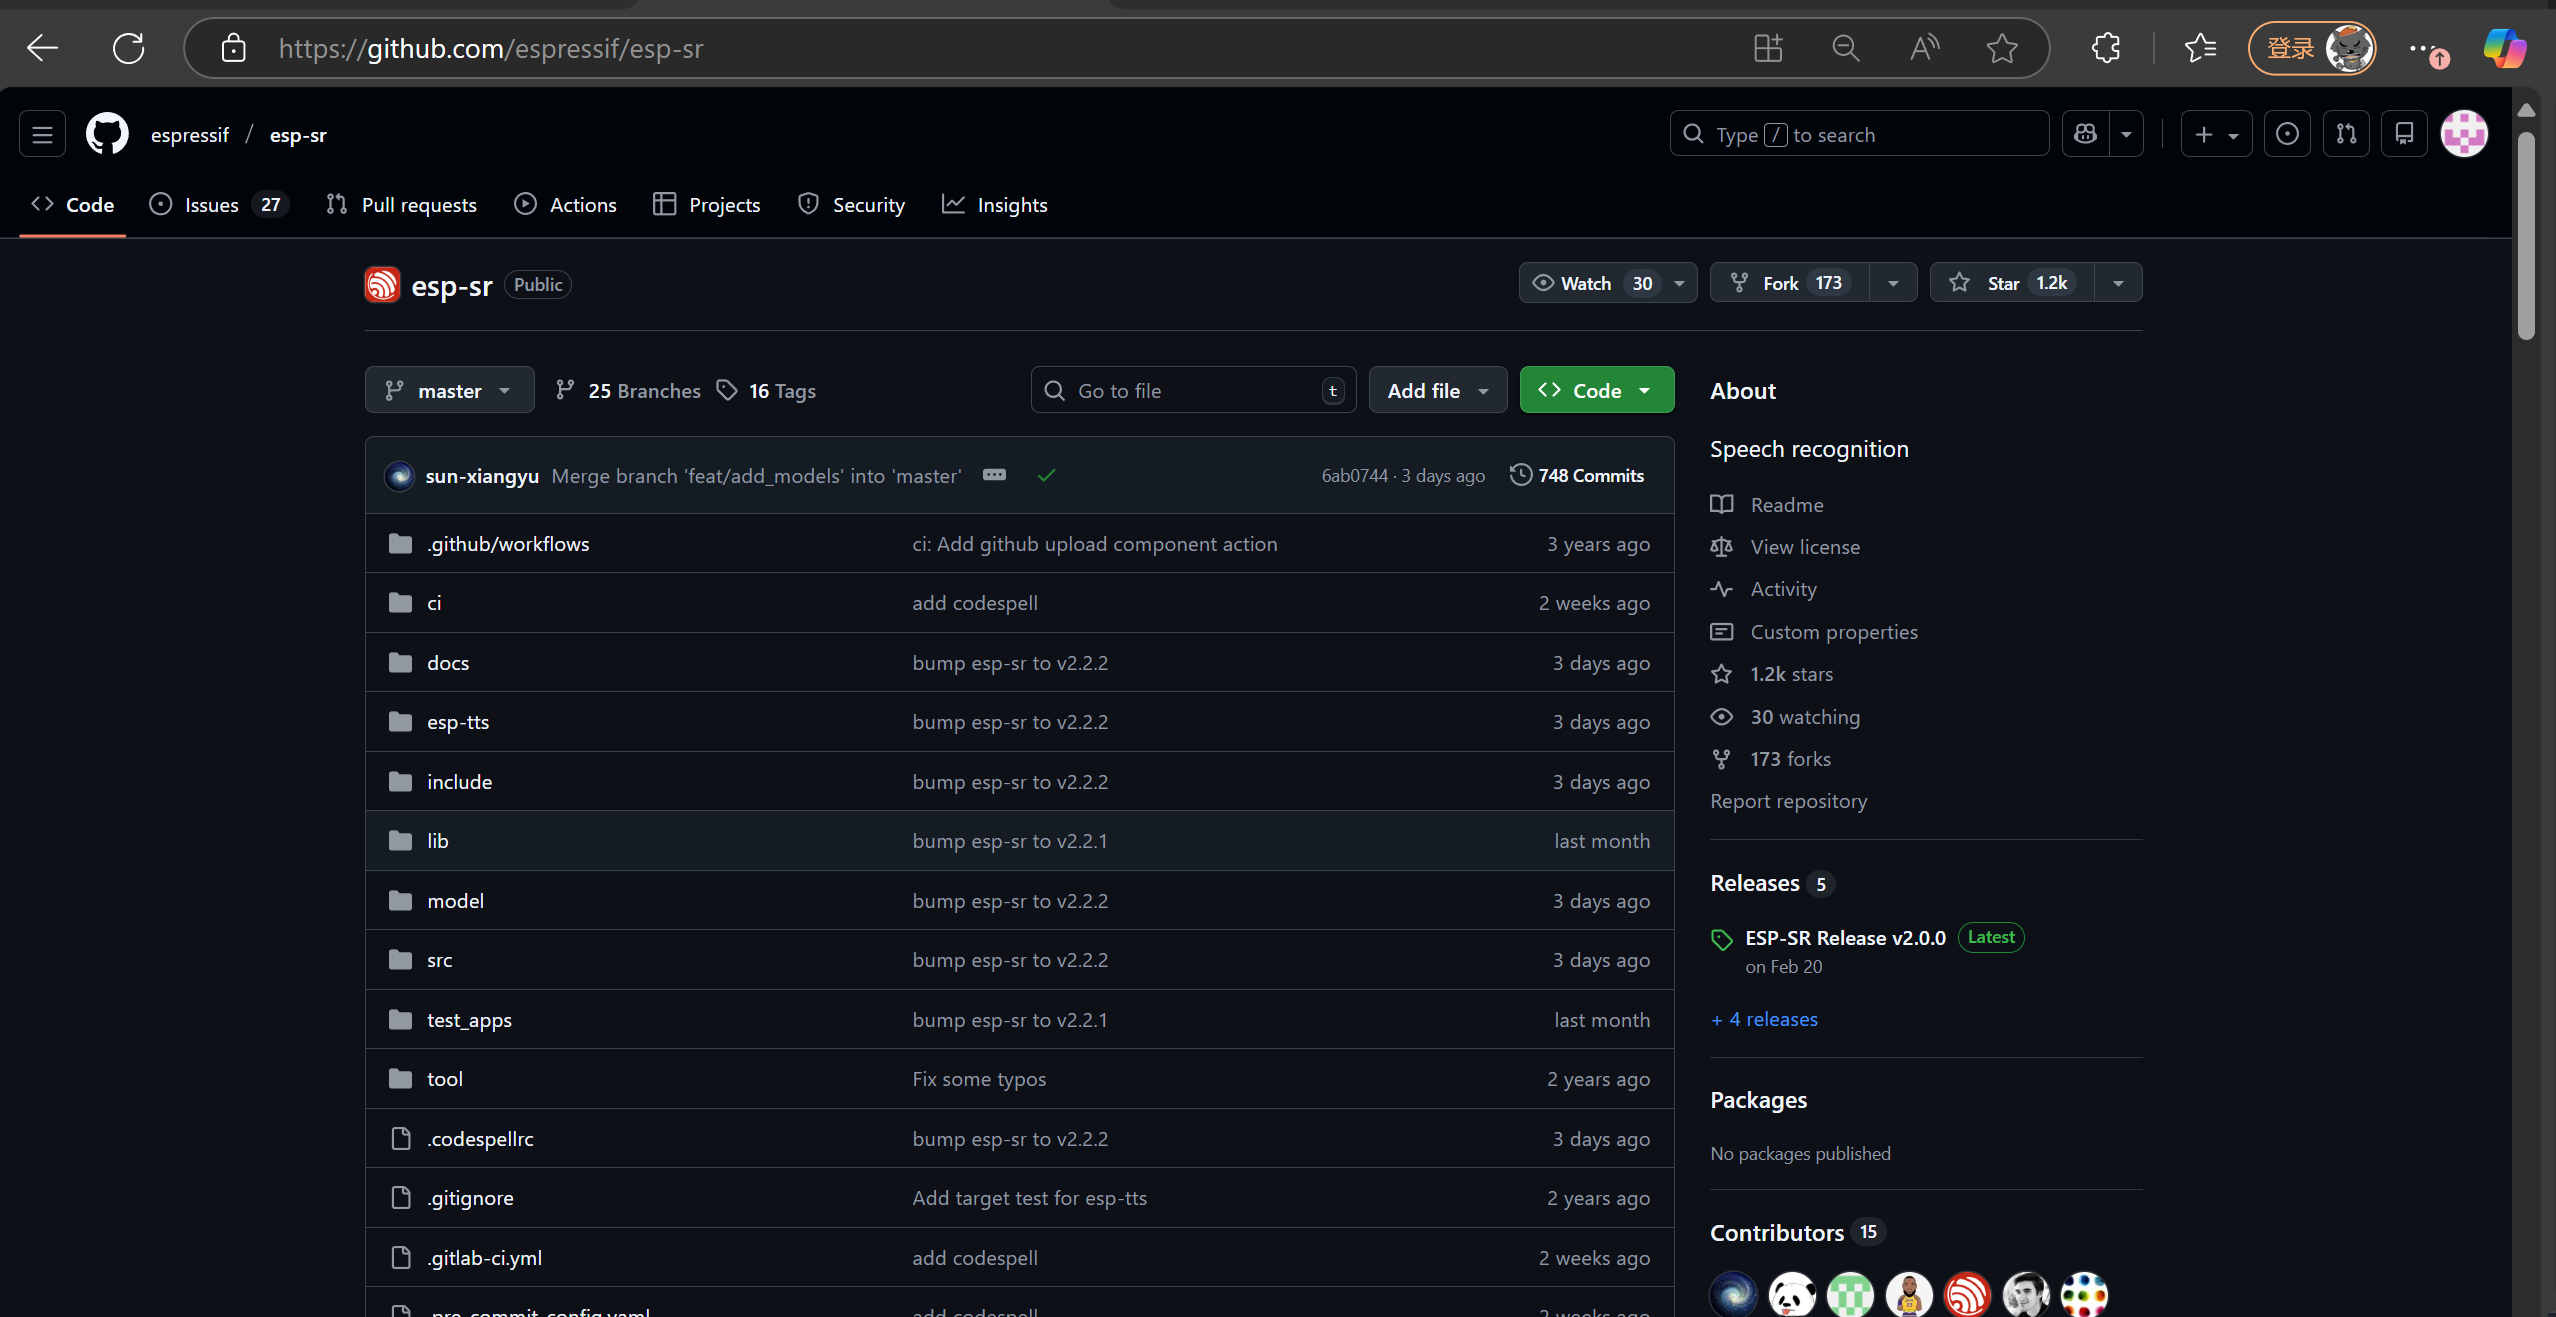The height and width of the screenshot is (1317, 2556).
Task: Open the + 4 releases link
Action: [1764, 1019]
